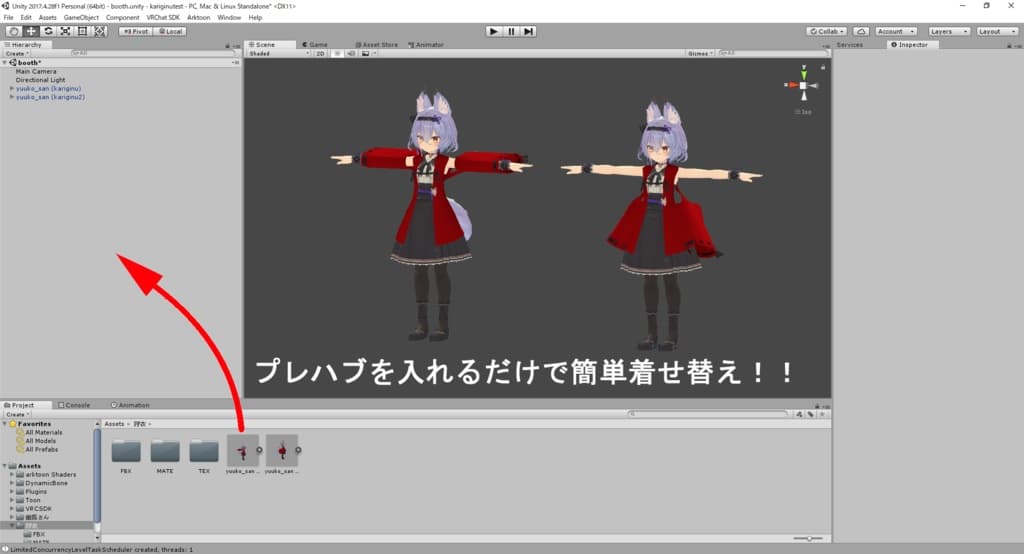1024x554 pixels.
Task: Select the Rotate tool
Action: [x=48, y=31]
